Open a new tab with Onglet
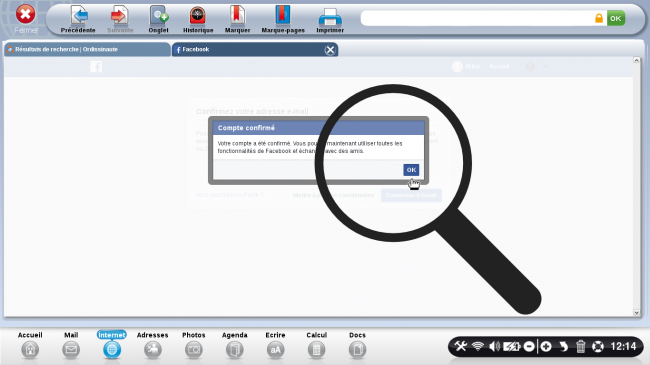Screen dimensions: 650x365 click(158, 19)
